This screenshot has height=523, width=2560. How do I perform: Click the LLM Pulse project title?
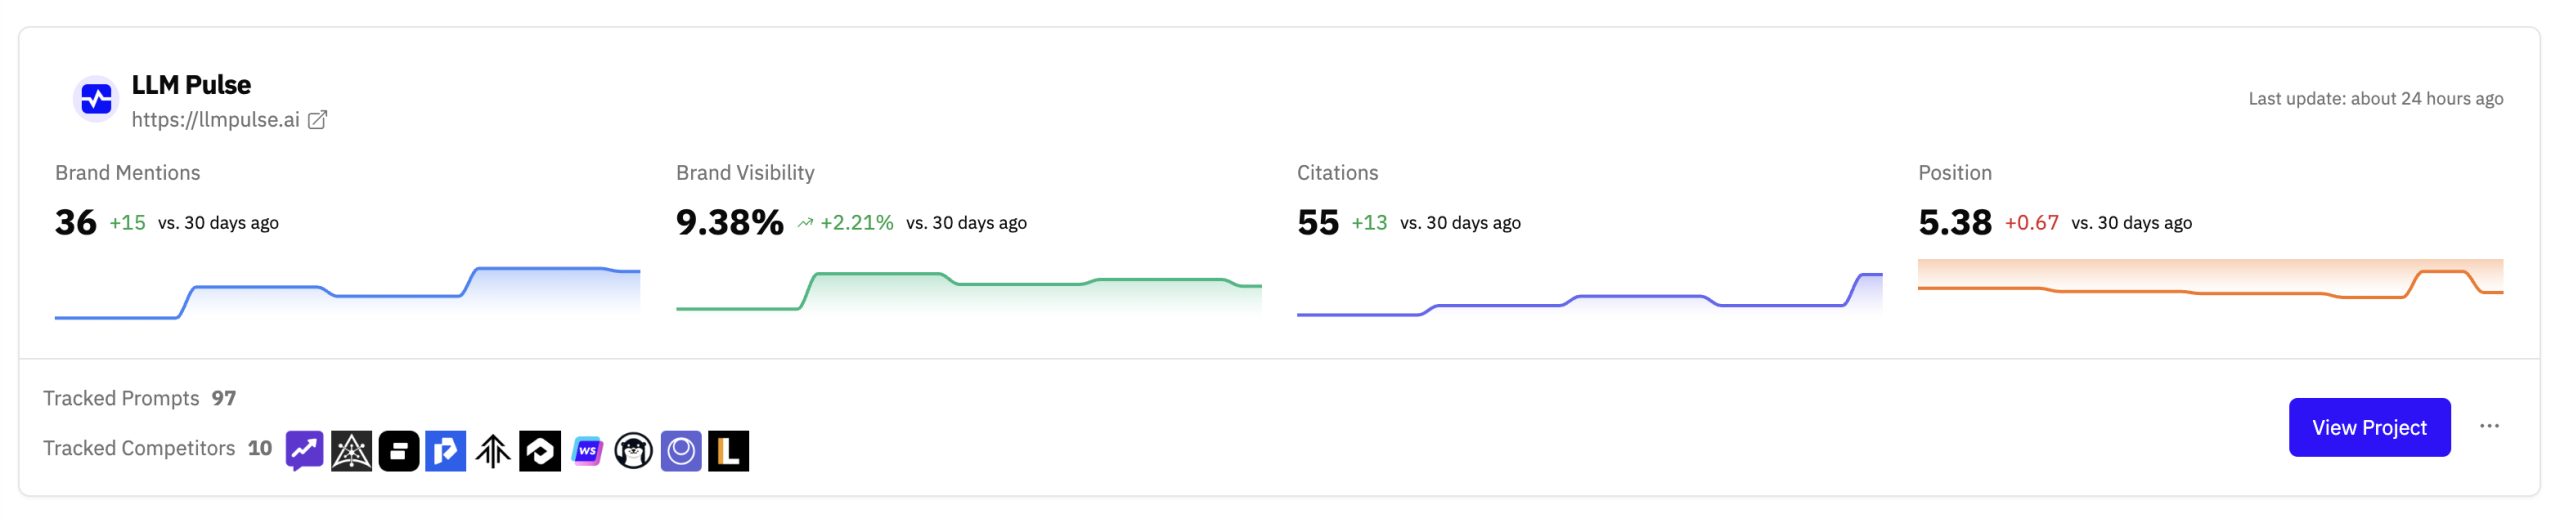191,85
